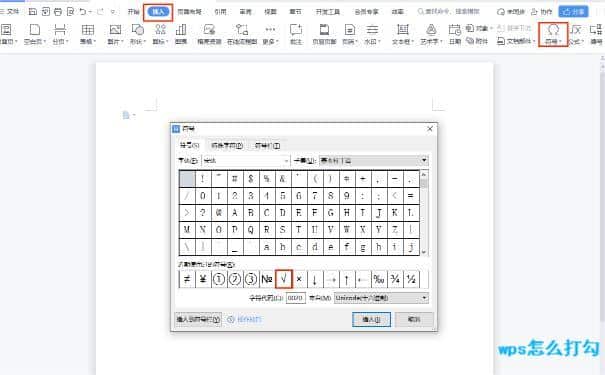Viewport: 605px width, 375px height.
Task: Select the = symbol in grid
Action: coord(411,196)
